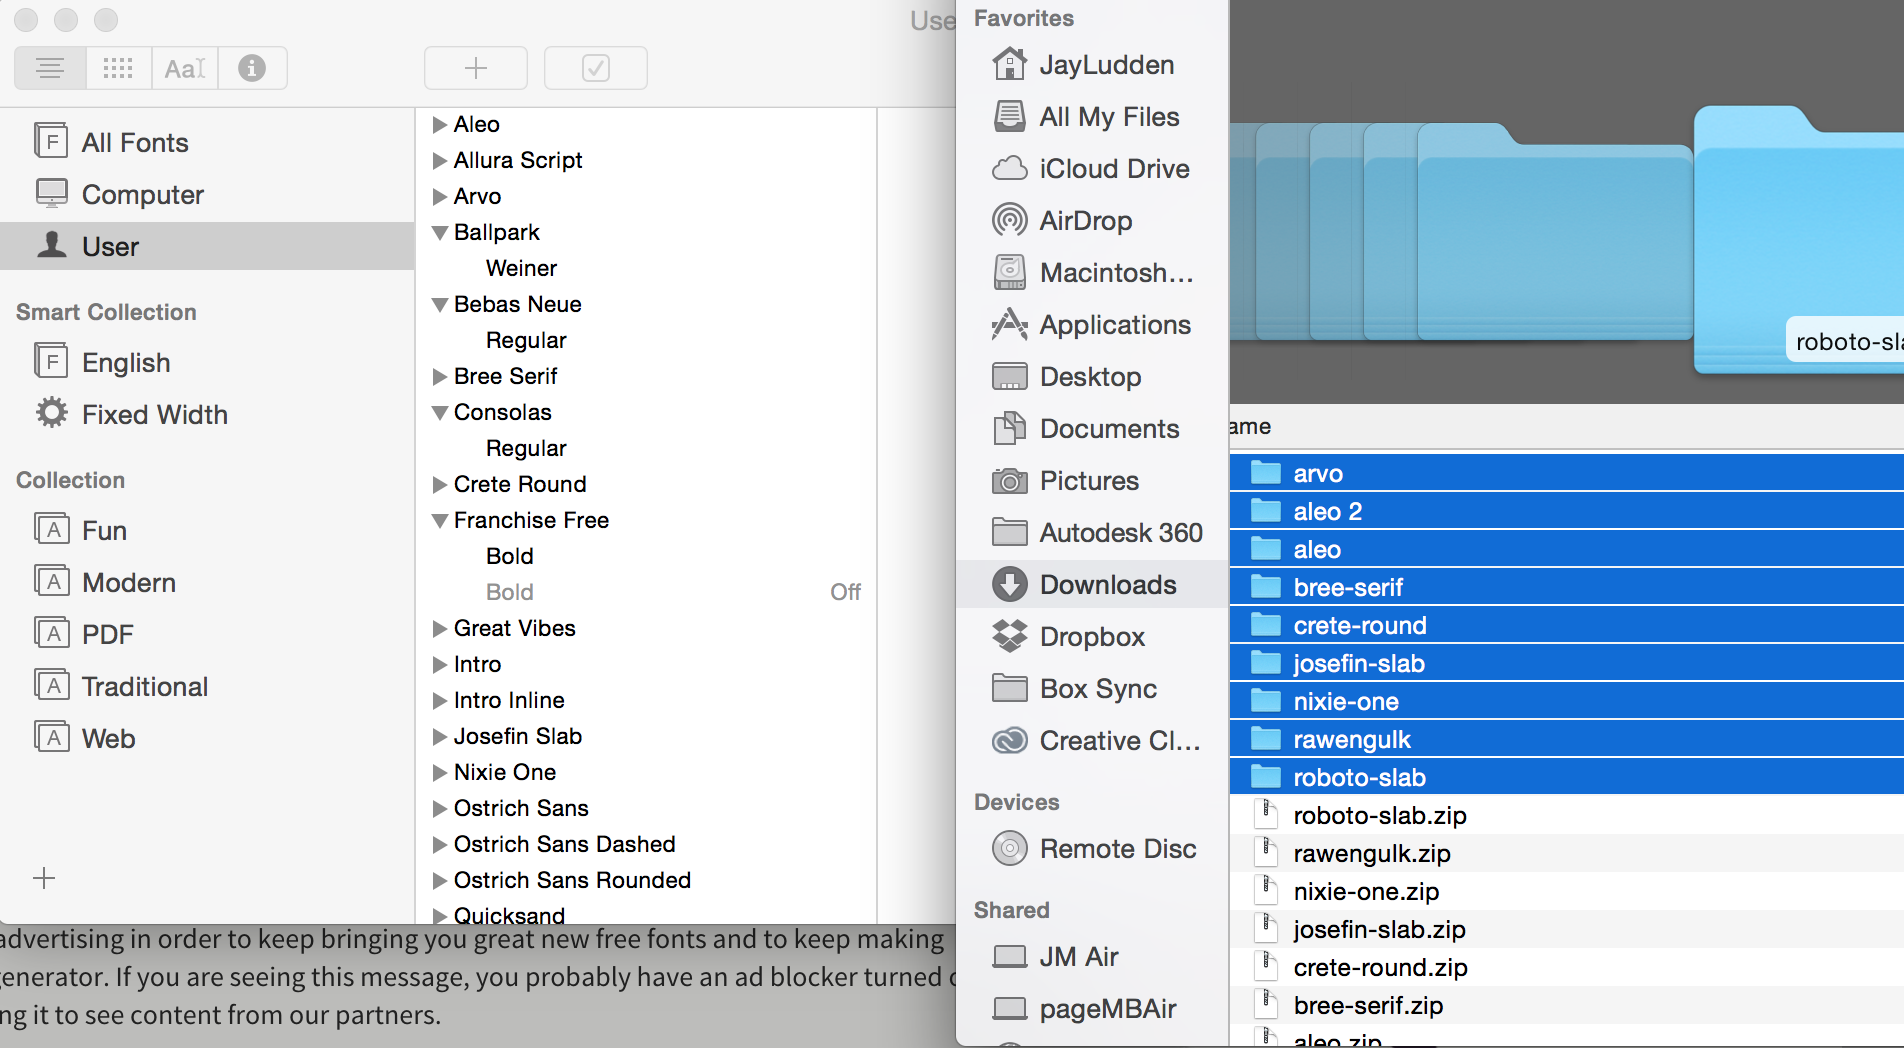Click the enable/disable font checkmark button

pos(596,68)
